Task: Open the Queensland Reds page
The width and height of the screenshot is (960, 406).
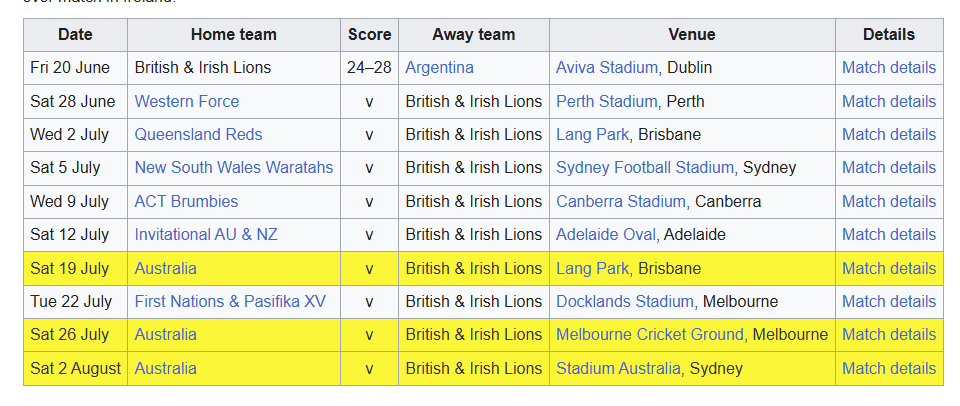Action: click(x=198, y=134)
